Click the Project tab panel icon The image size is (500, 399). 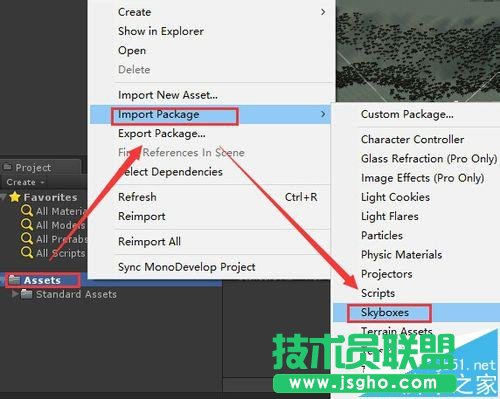click(7, 167)
